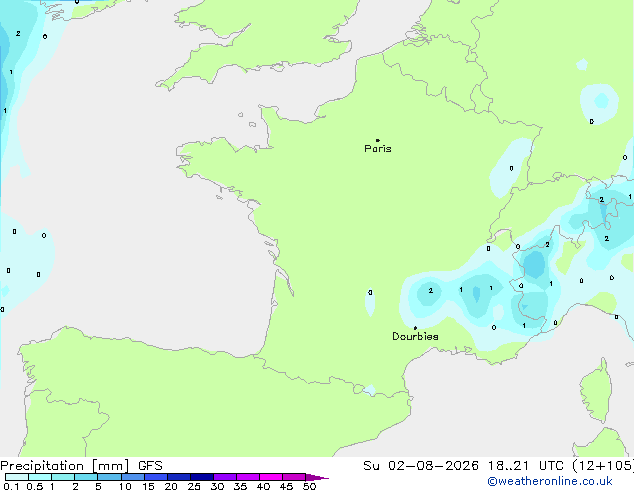
Task: Click the Paris city marker dot
Action: click(378, 140)
